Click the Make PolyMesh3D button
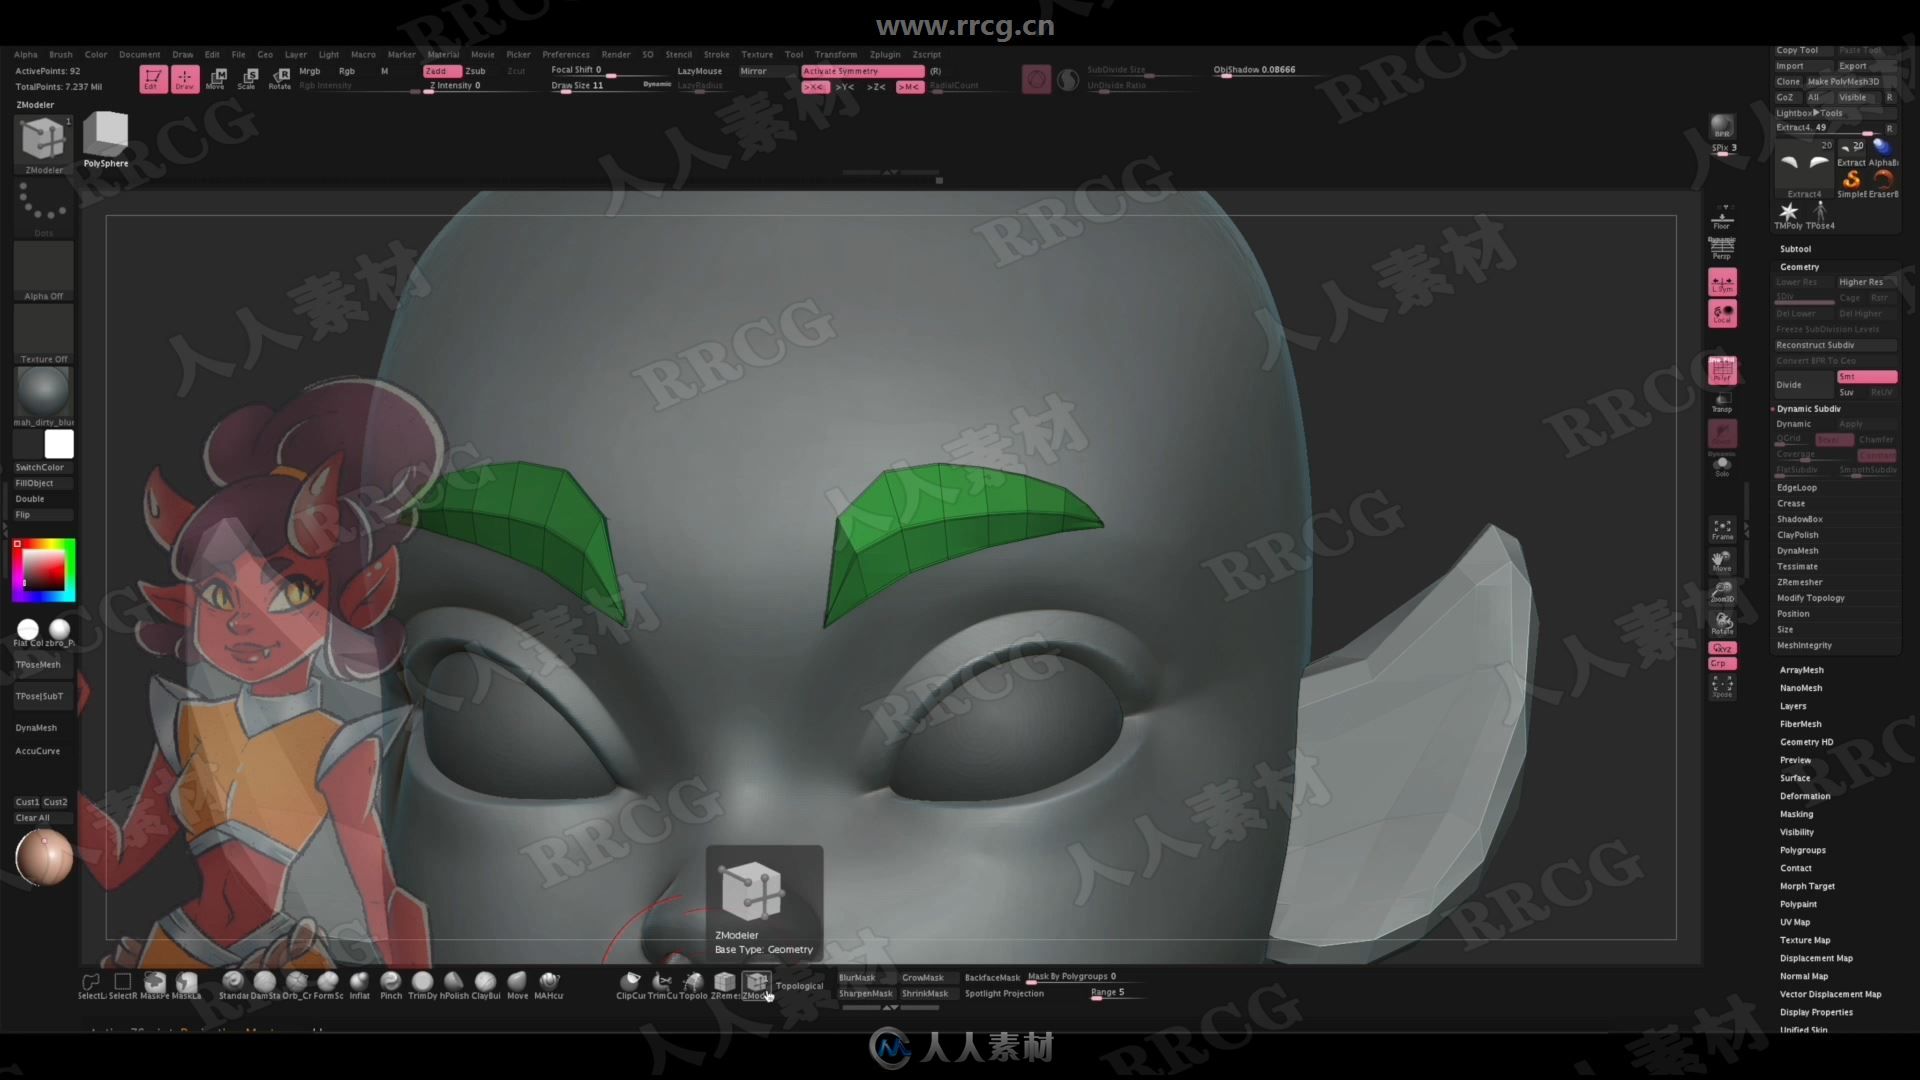 point(1850,82)
